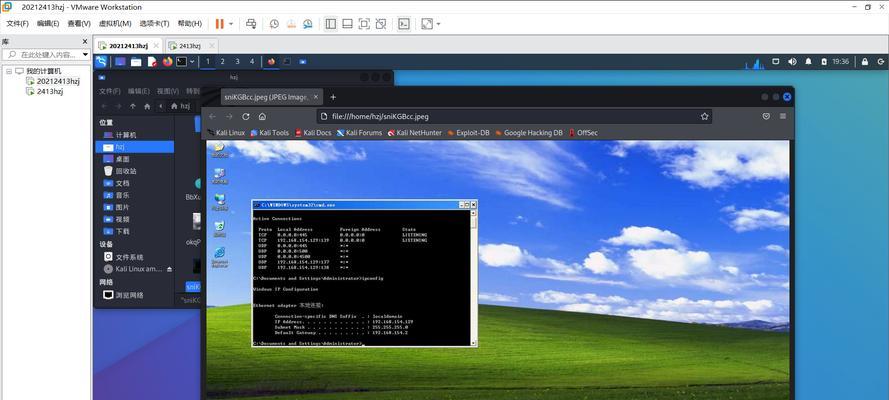Switch to Kali workspace 2

(x=223, y=61)
